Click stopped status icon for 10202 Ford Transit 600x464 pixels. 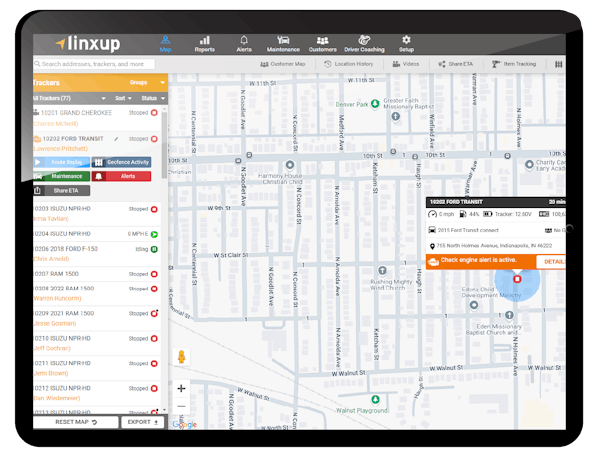pos(154,139)
